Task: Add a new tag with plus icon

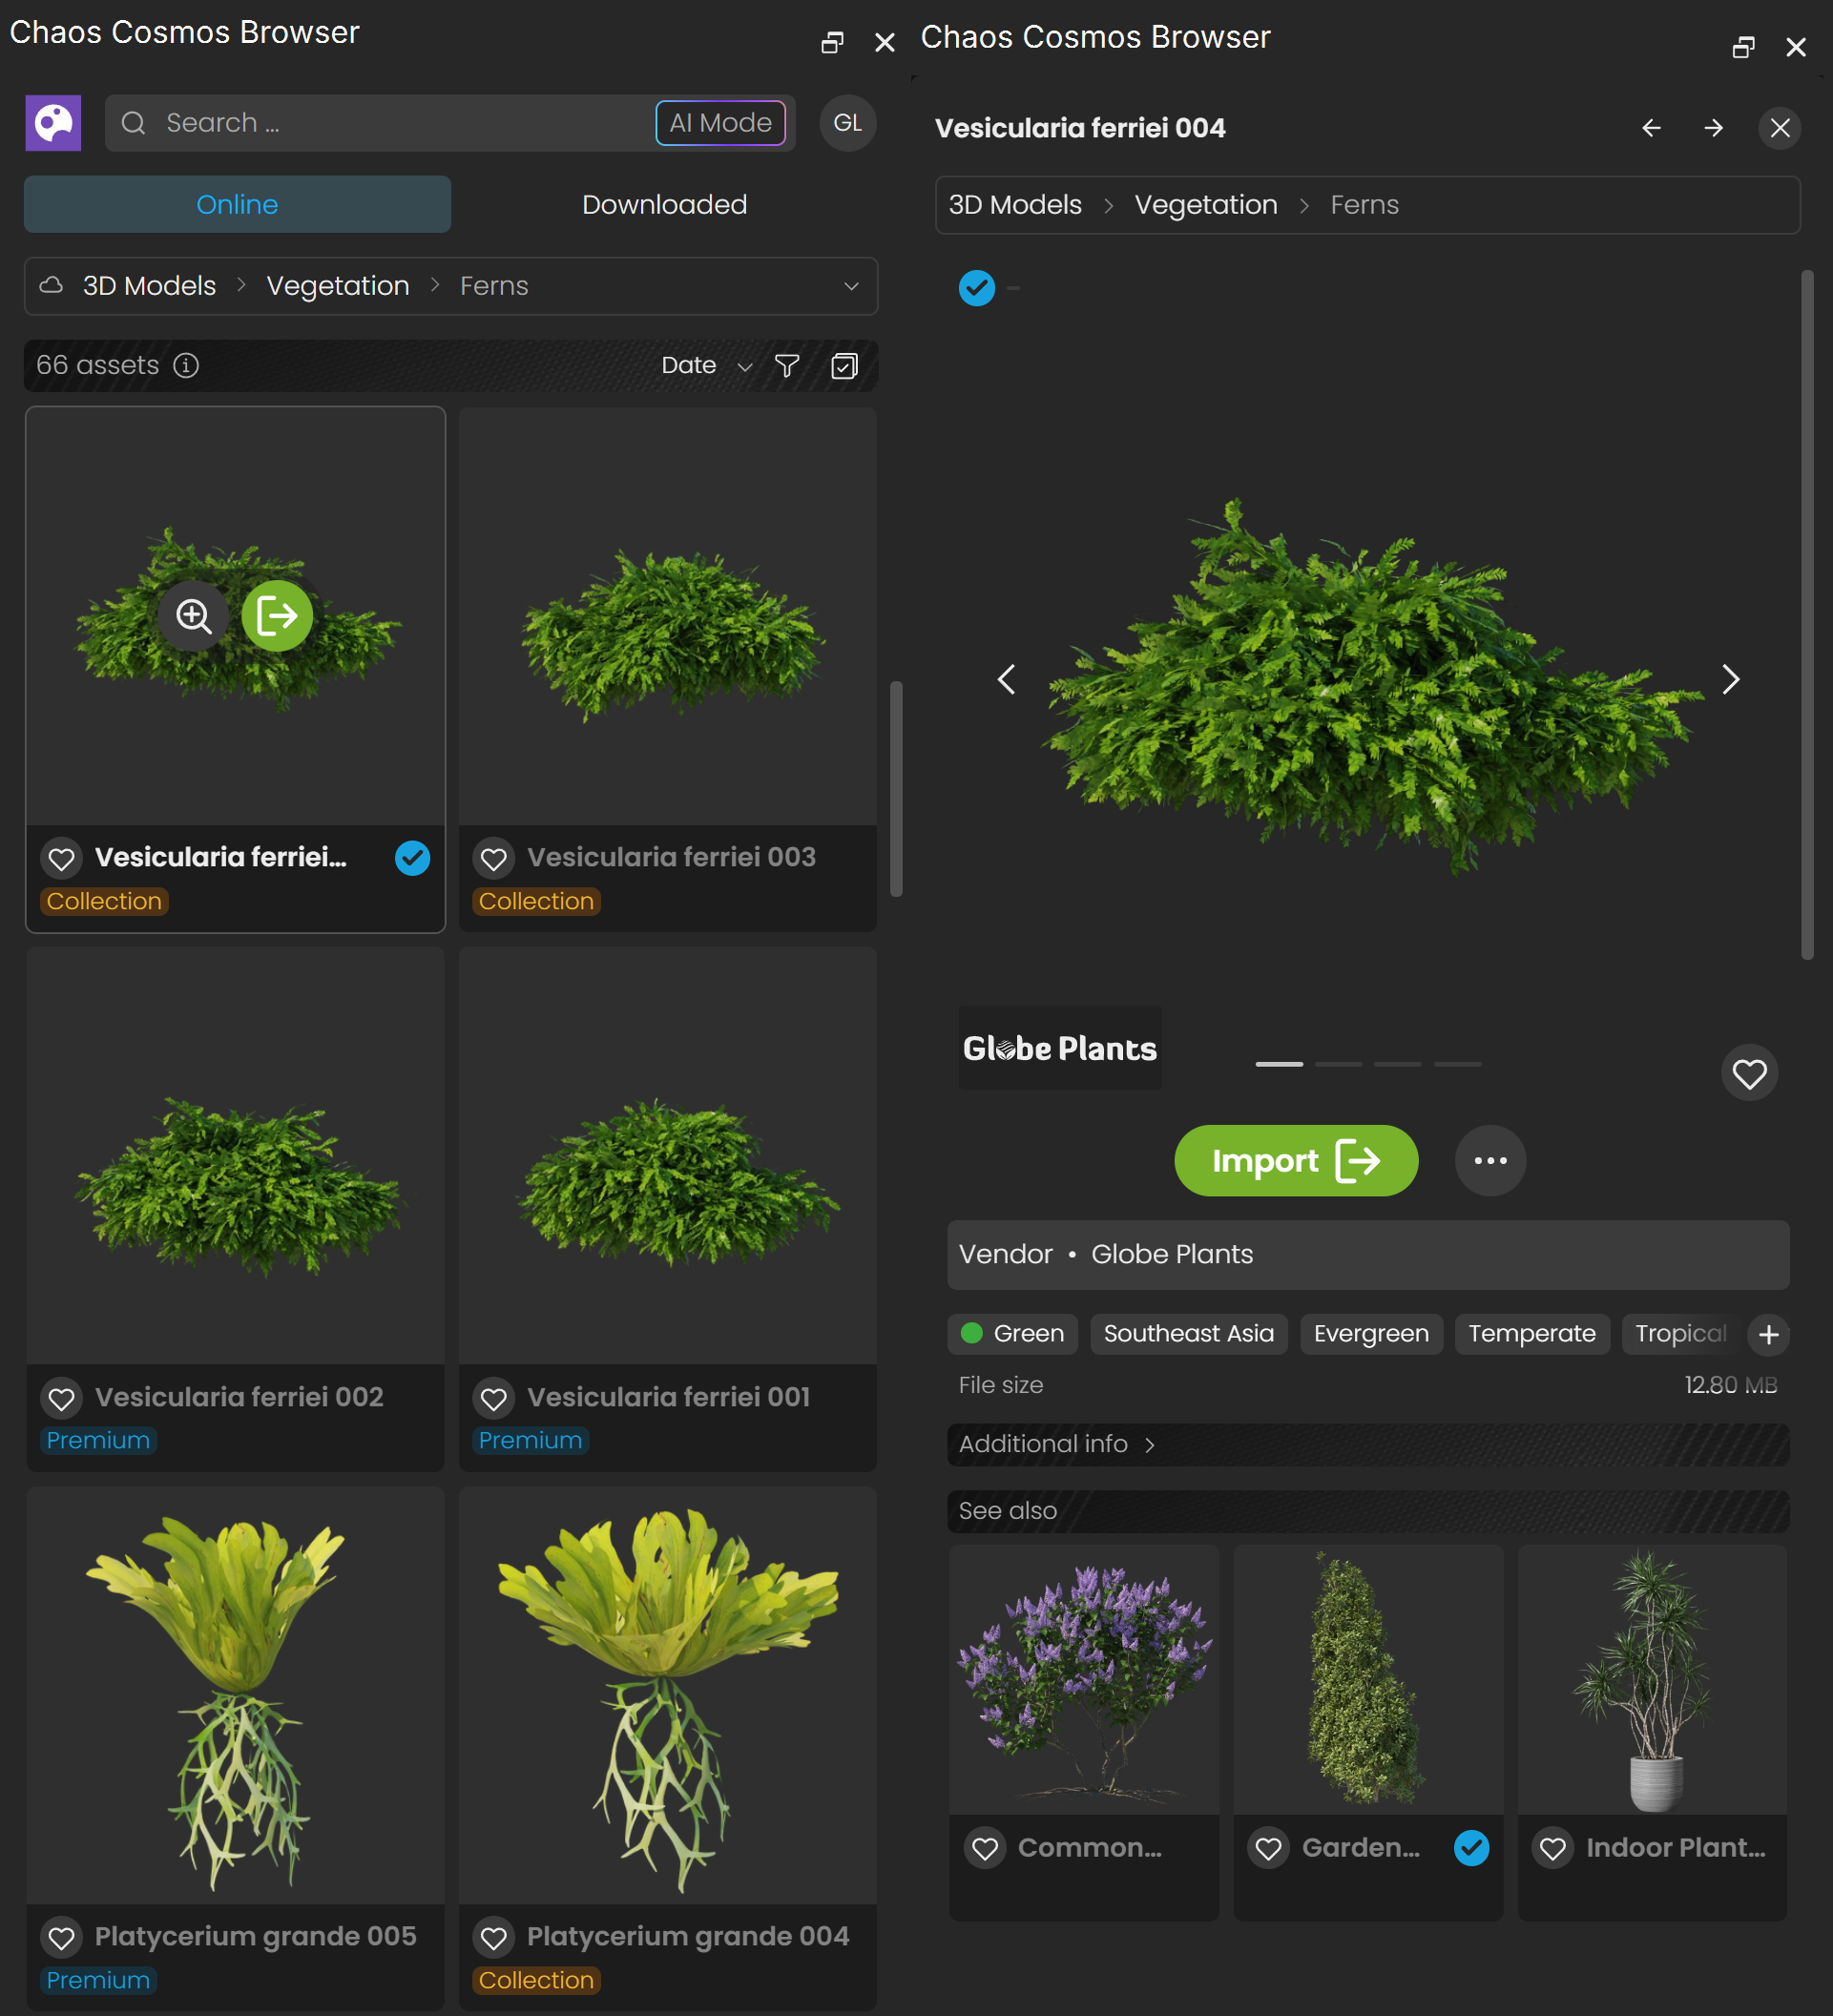Action: click(1768, 1335)
